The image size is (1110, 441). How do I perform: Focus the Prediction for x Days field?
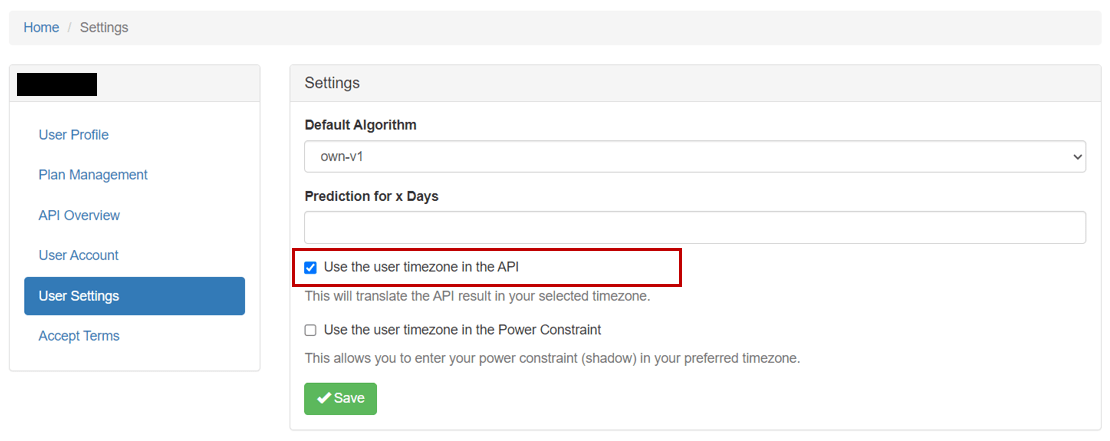pyautogui.click(x=694, y=227)
